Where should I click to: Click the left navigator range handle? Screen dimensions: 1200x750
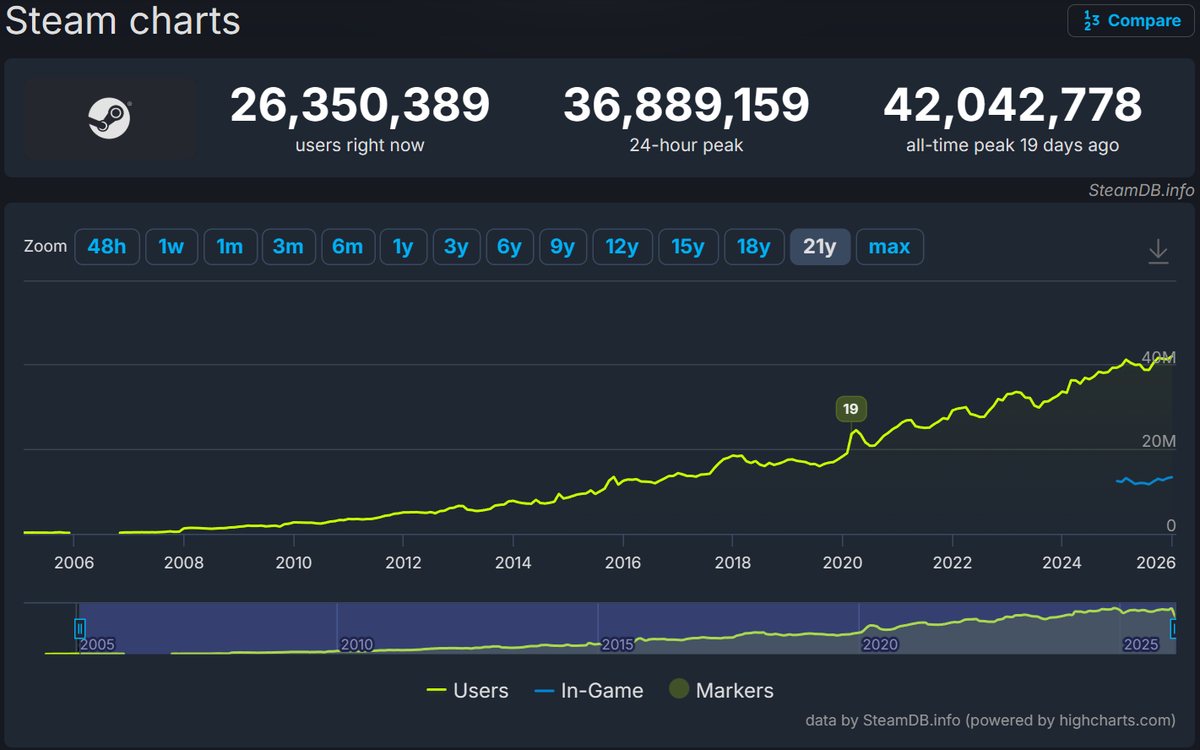[x=79, y=628]
